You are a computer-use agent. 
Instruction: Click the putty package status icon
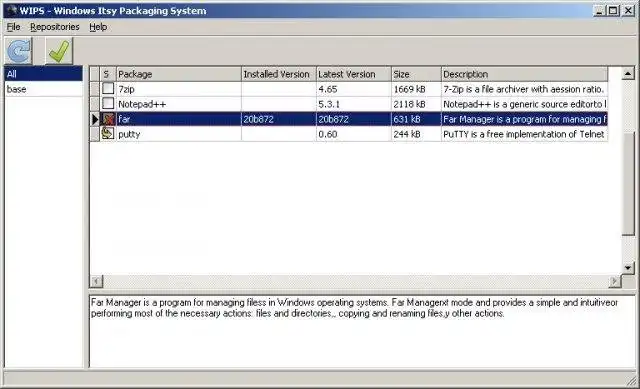click(108, 133)
